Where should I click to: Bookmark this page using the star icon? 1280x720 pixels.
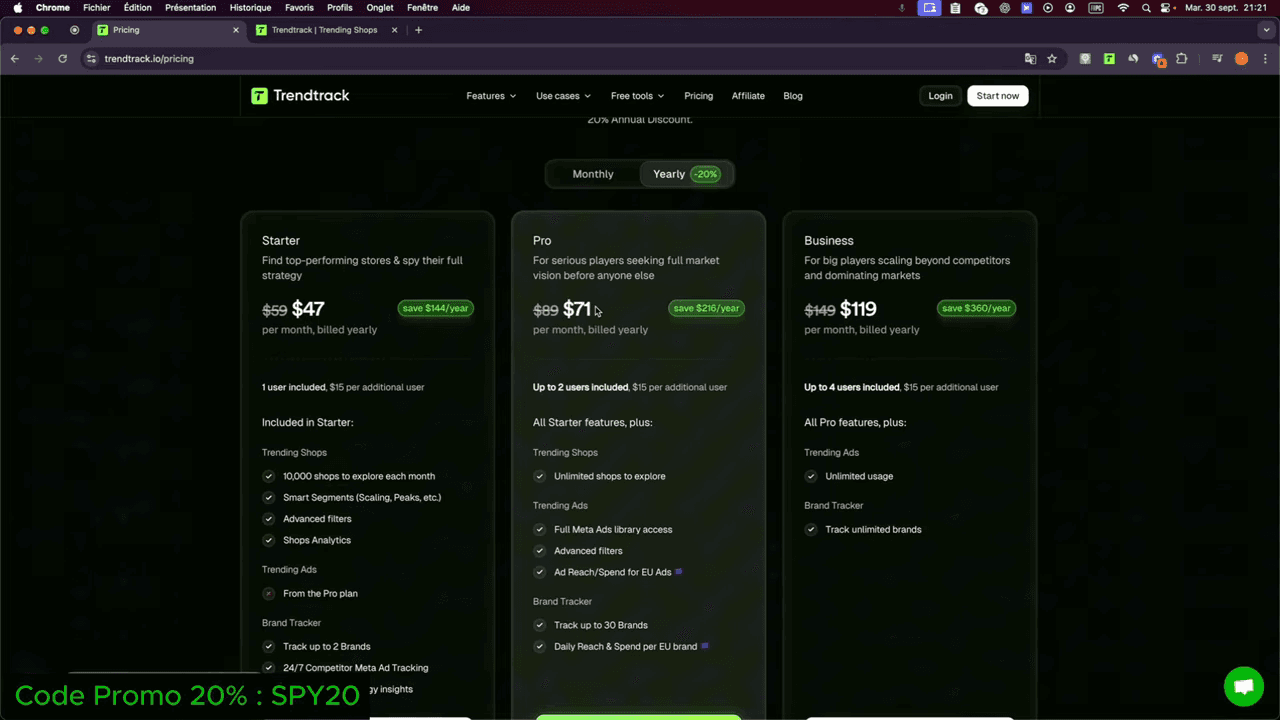click(1052, 59)
